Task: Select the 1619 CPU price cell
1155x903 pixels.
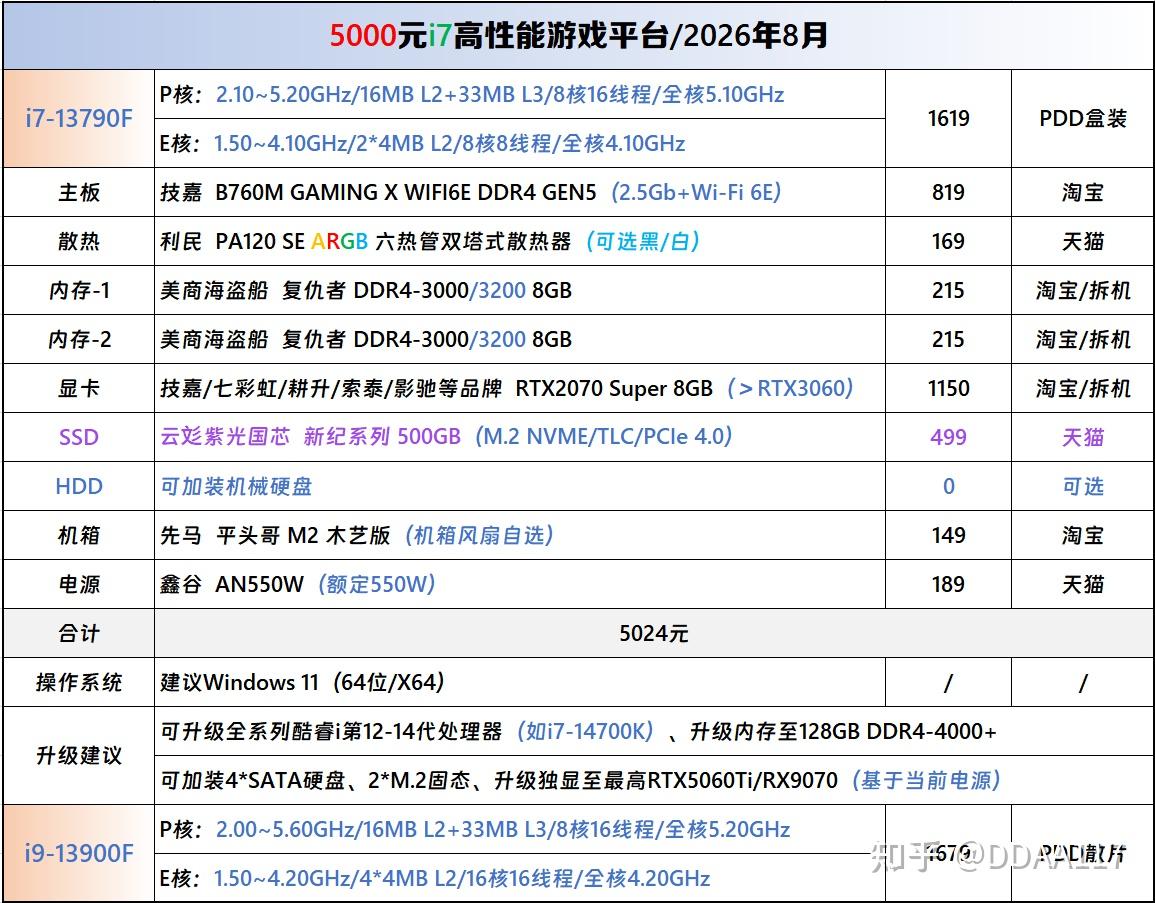Action: 948,119
